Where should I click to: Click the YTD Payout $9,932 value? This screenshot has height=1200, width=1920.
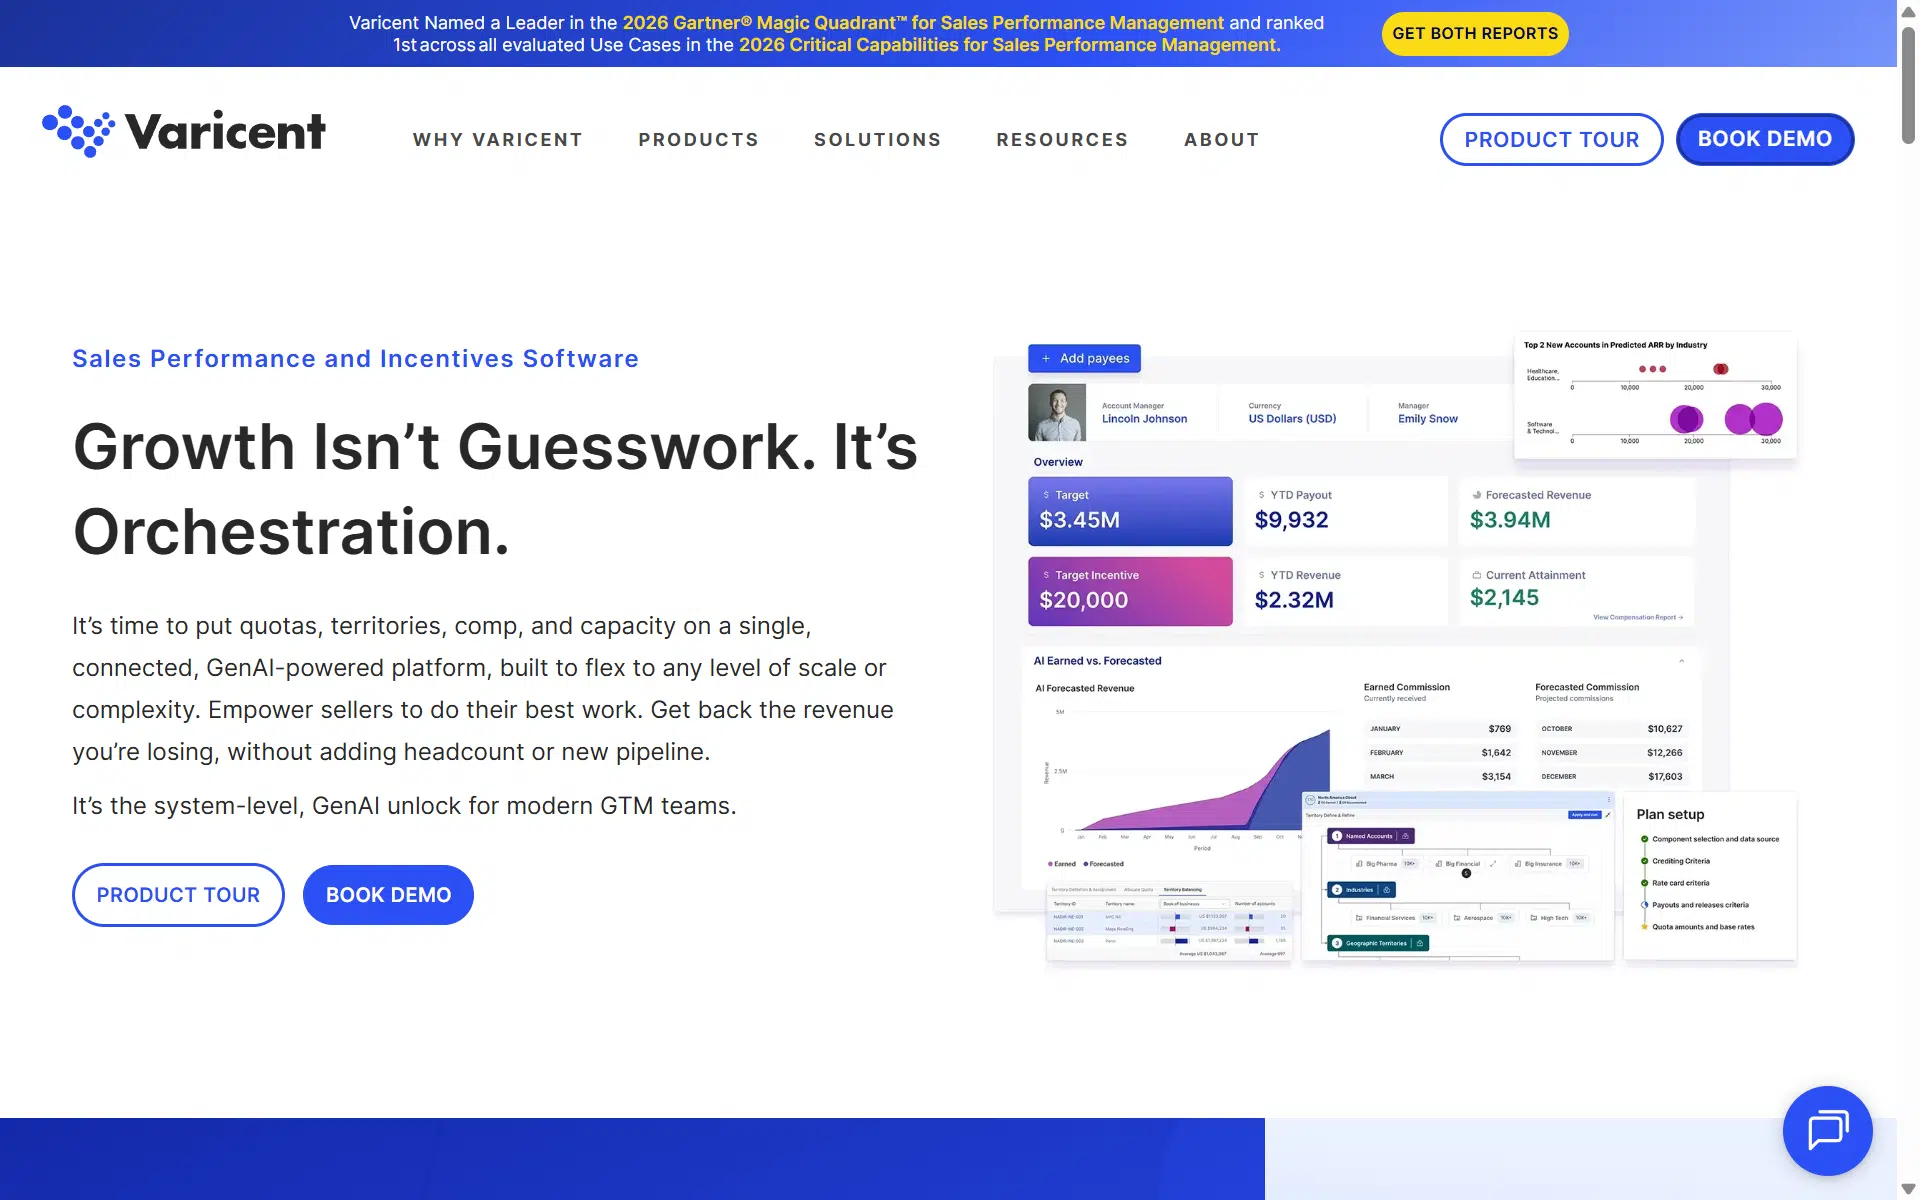(1291, 520)
